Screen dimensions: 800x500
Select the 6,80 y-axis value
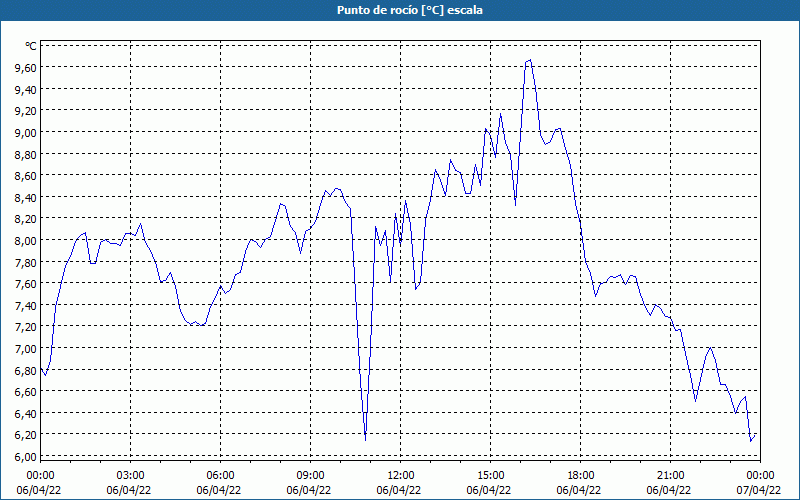pos(26,370)
